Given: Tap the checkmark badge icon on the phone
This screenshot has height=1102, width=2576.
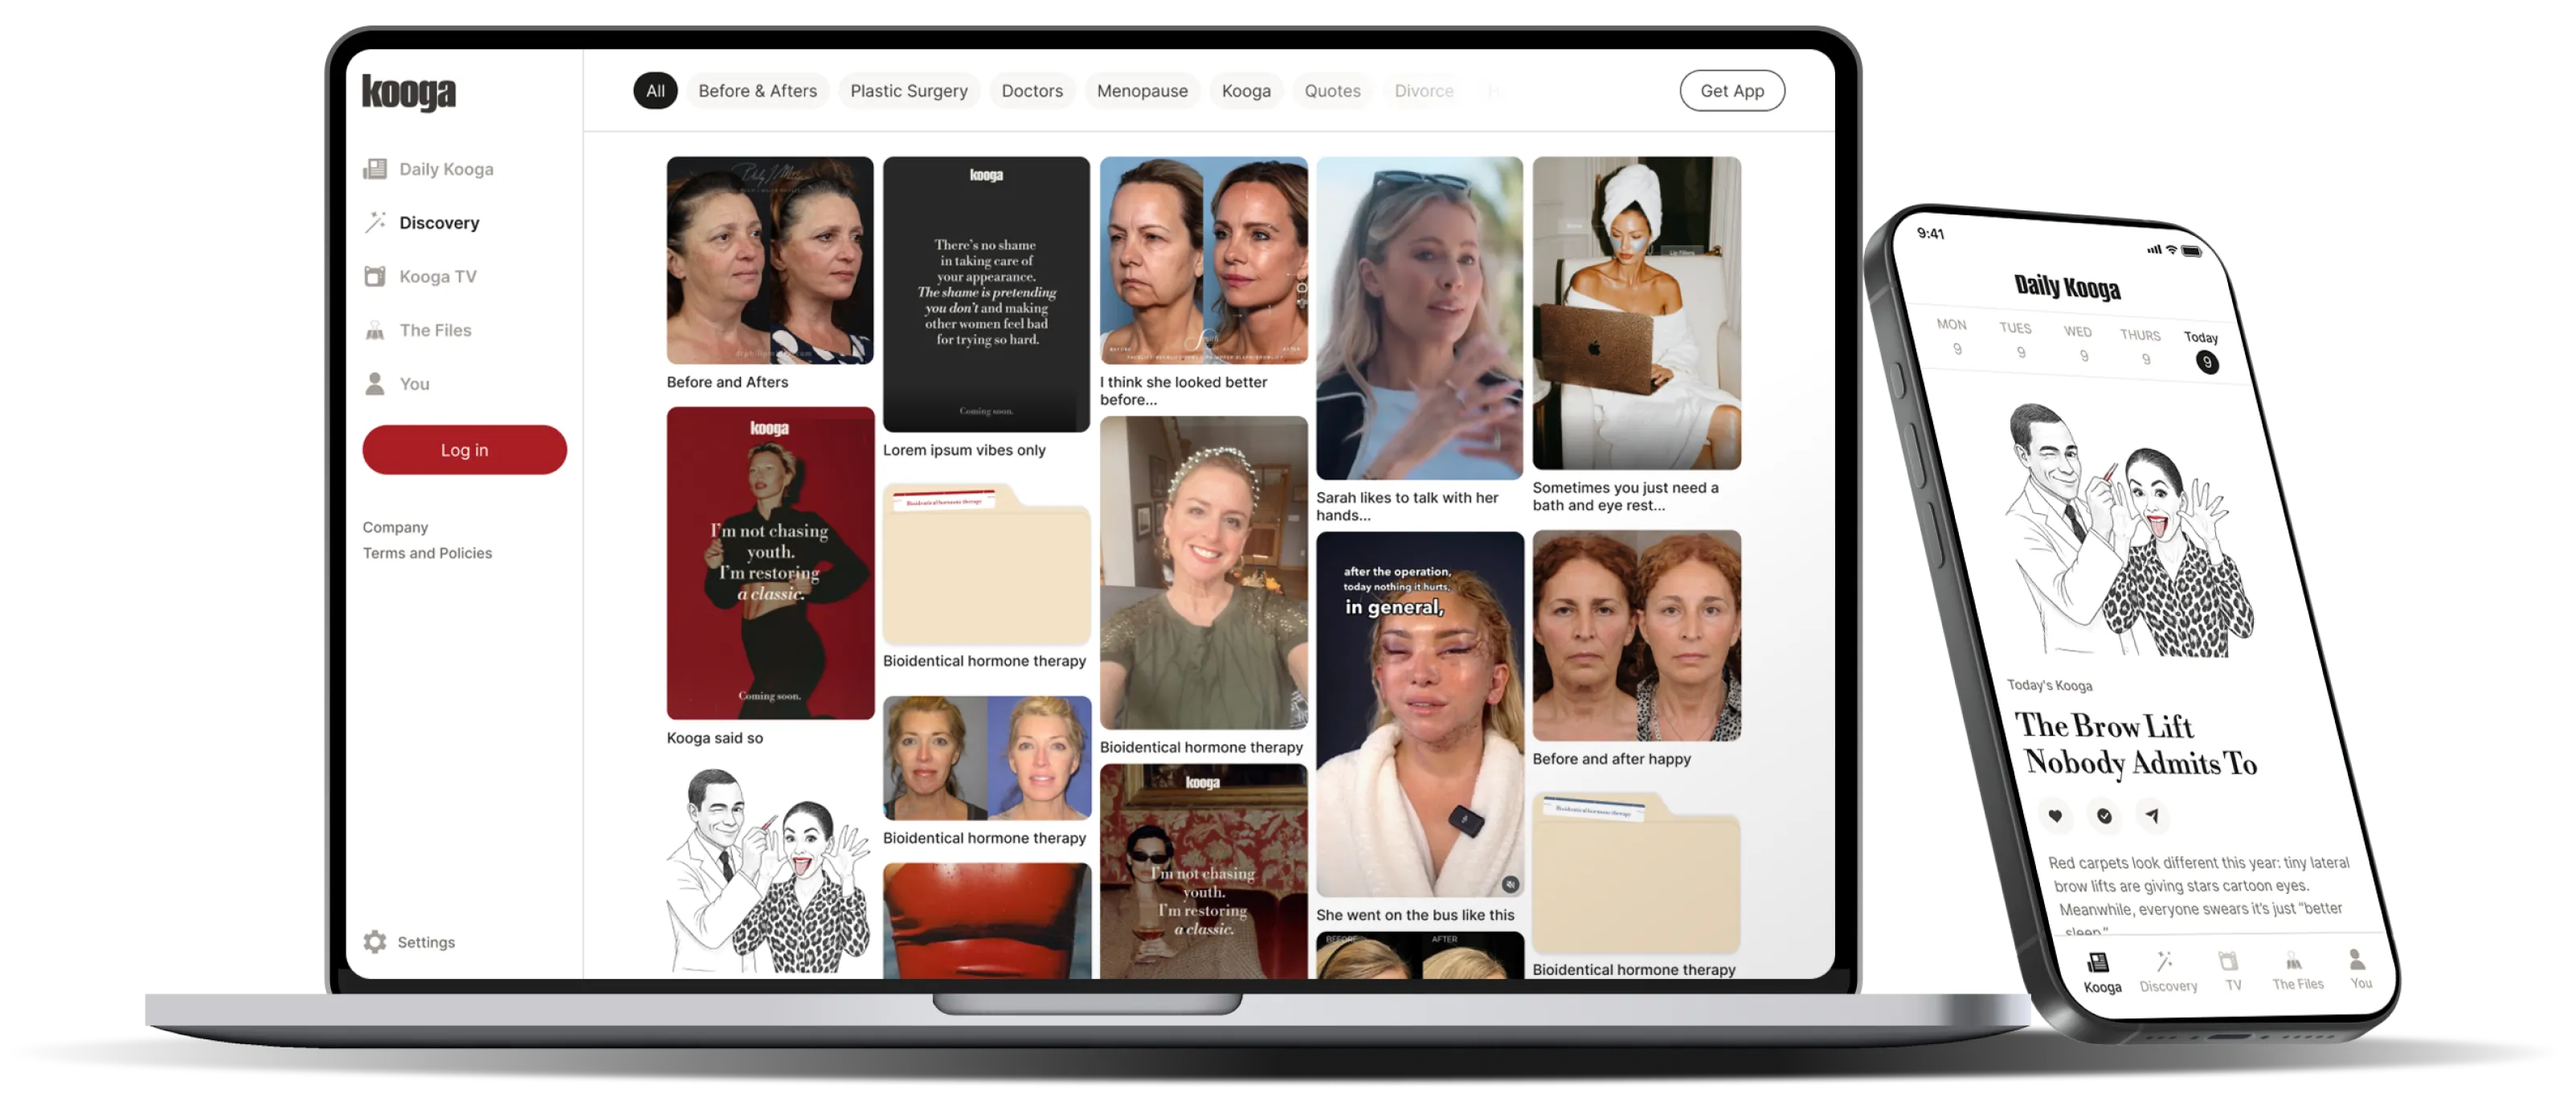Looking at the screenshot, I should [2104, 816].
